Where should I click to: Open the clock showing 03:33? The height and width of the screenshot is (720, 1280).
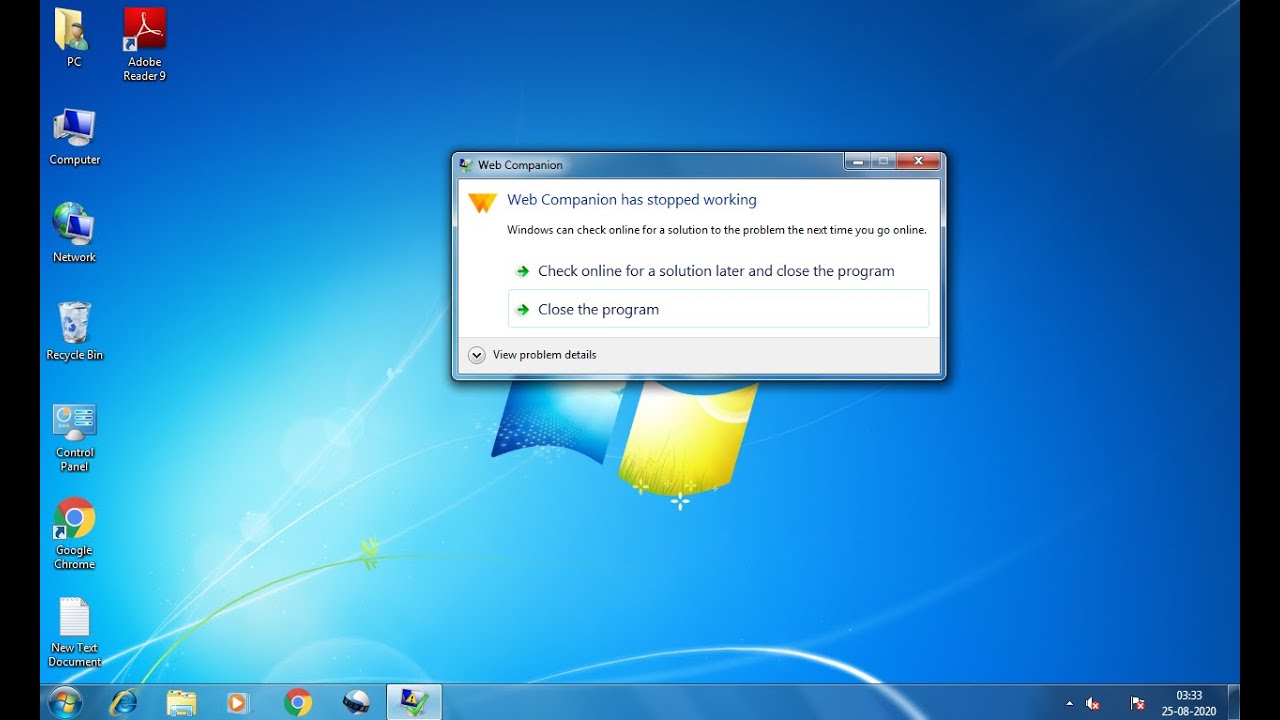pyautogui.click(x=1189, y=703)
